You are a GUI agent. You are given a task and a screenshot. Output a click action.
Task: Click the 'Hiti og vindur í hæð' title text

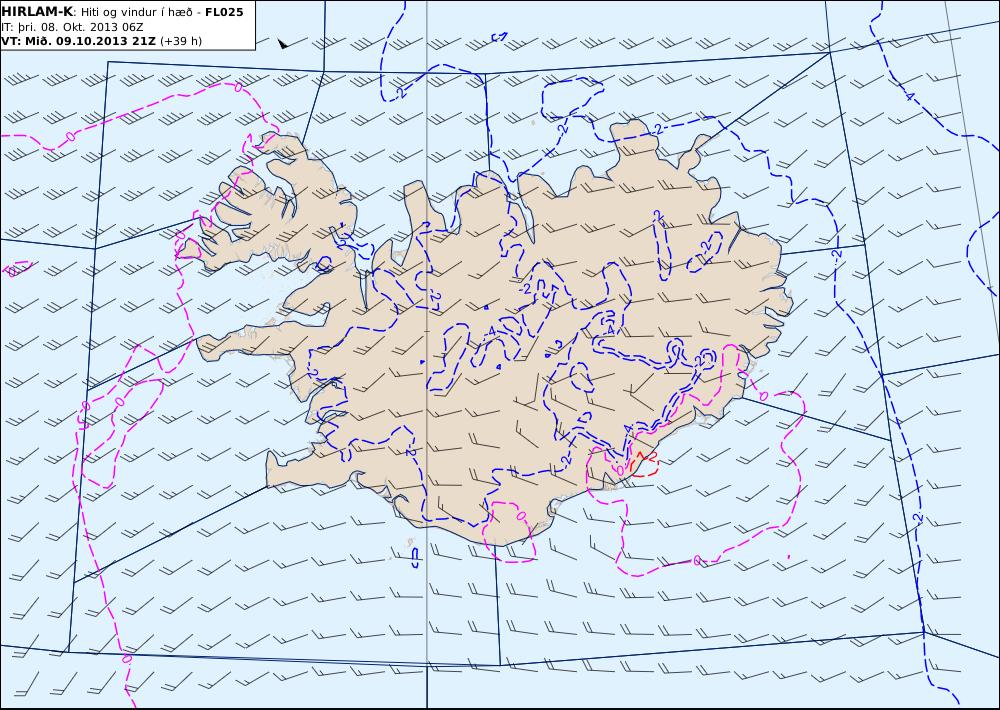coord(136,12)
